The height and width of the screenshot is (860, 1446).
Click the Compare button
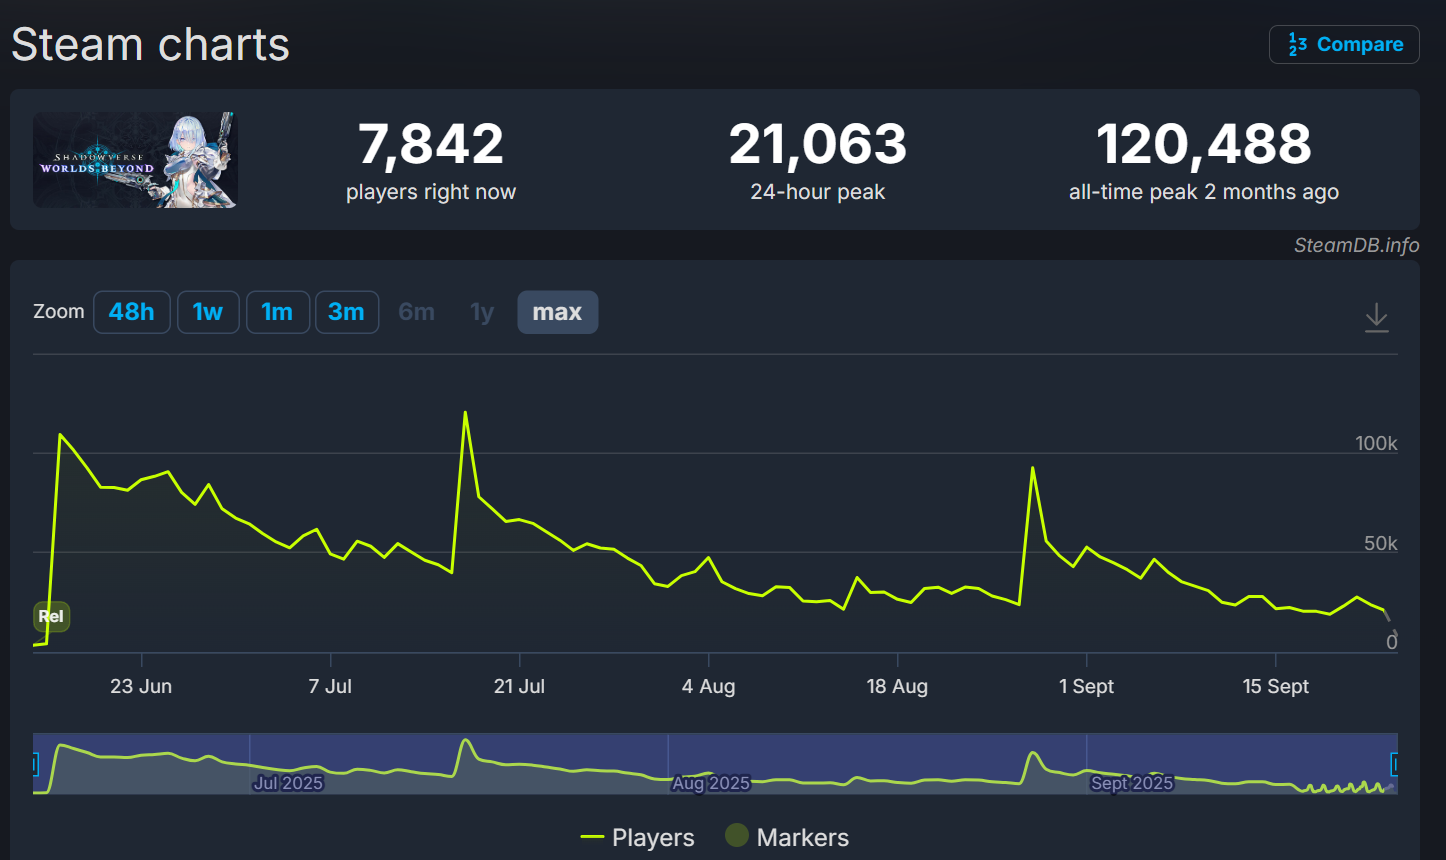pyautogui.click(x=1344, y=45)
